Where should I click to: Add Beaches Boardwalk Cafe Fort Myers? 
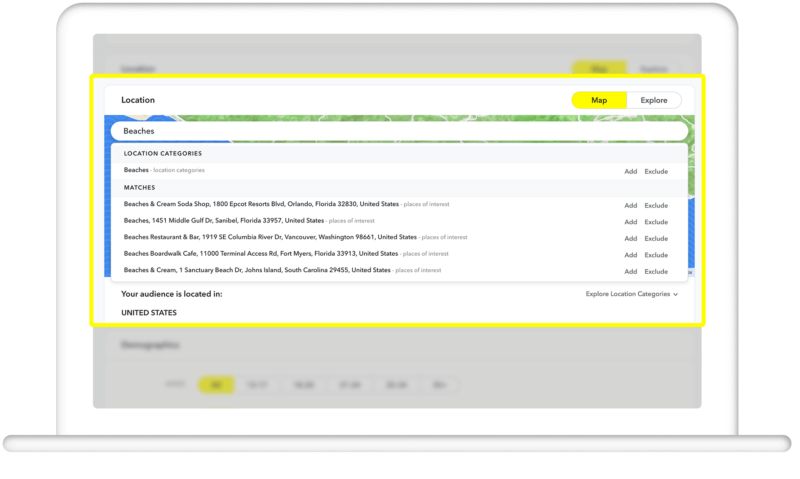click(x=630, y=254)
